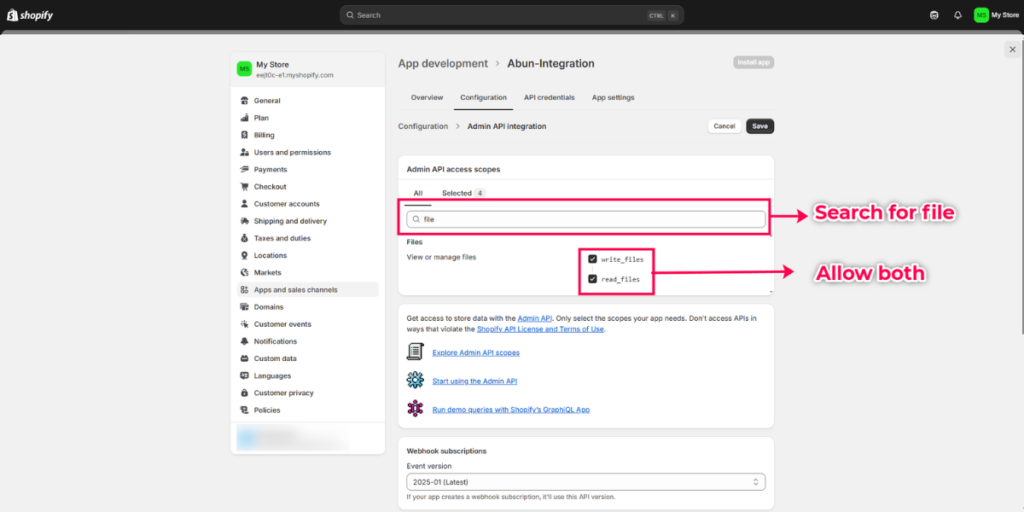
Task: Click the Taxes and duties icon
Action: tap(244, 238)
